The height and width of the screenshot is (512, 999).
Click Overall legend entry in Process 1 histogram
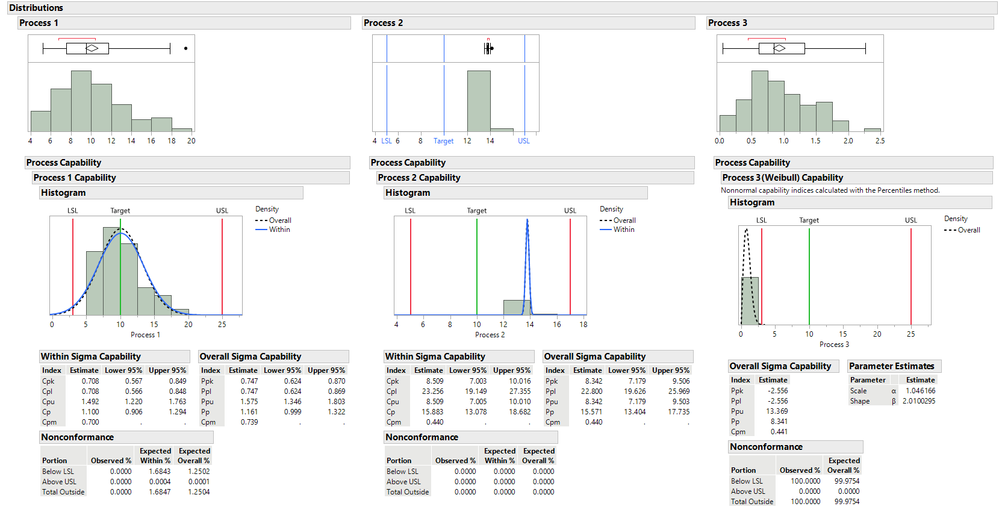[x=273, y=220]
